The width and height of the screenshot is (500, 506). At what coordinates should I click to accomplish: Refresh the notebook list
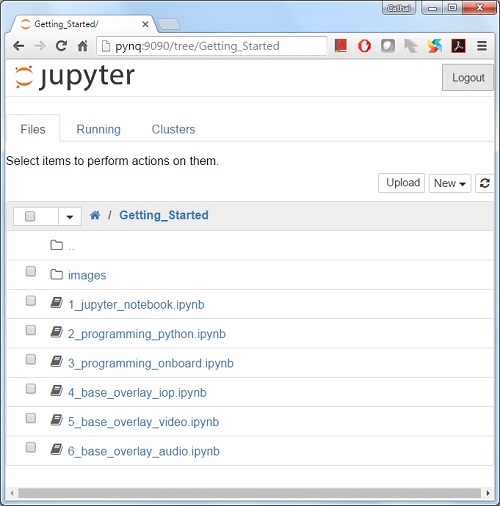484,183
